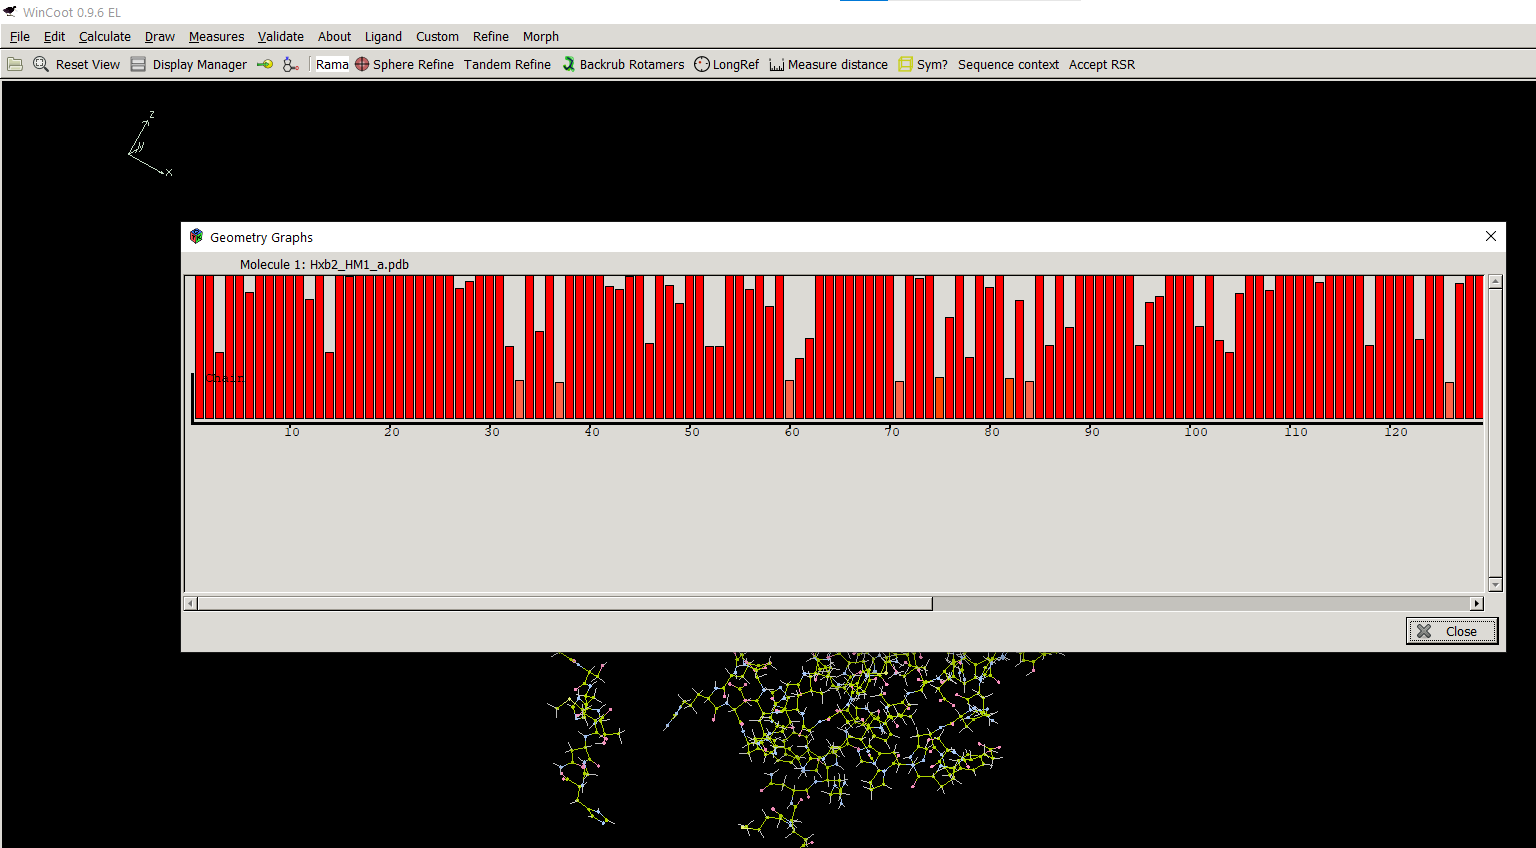Click the molecule bond icon in toolbar

[291, 64]
